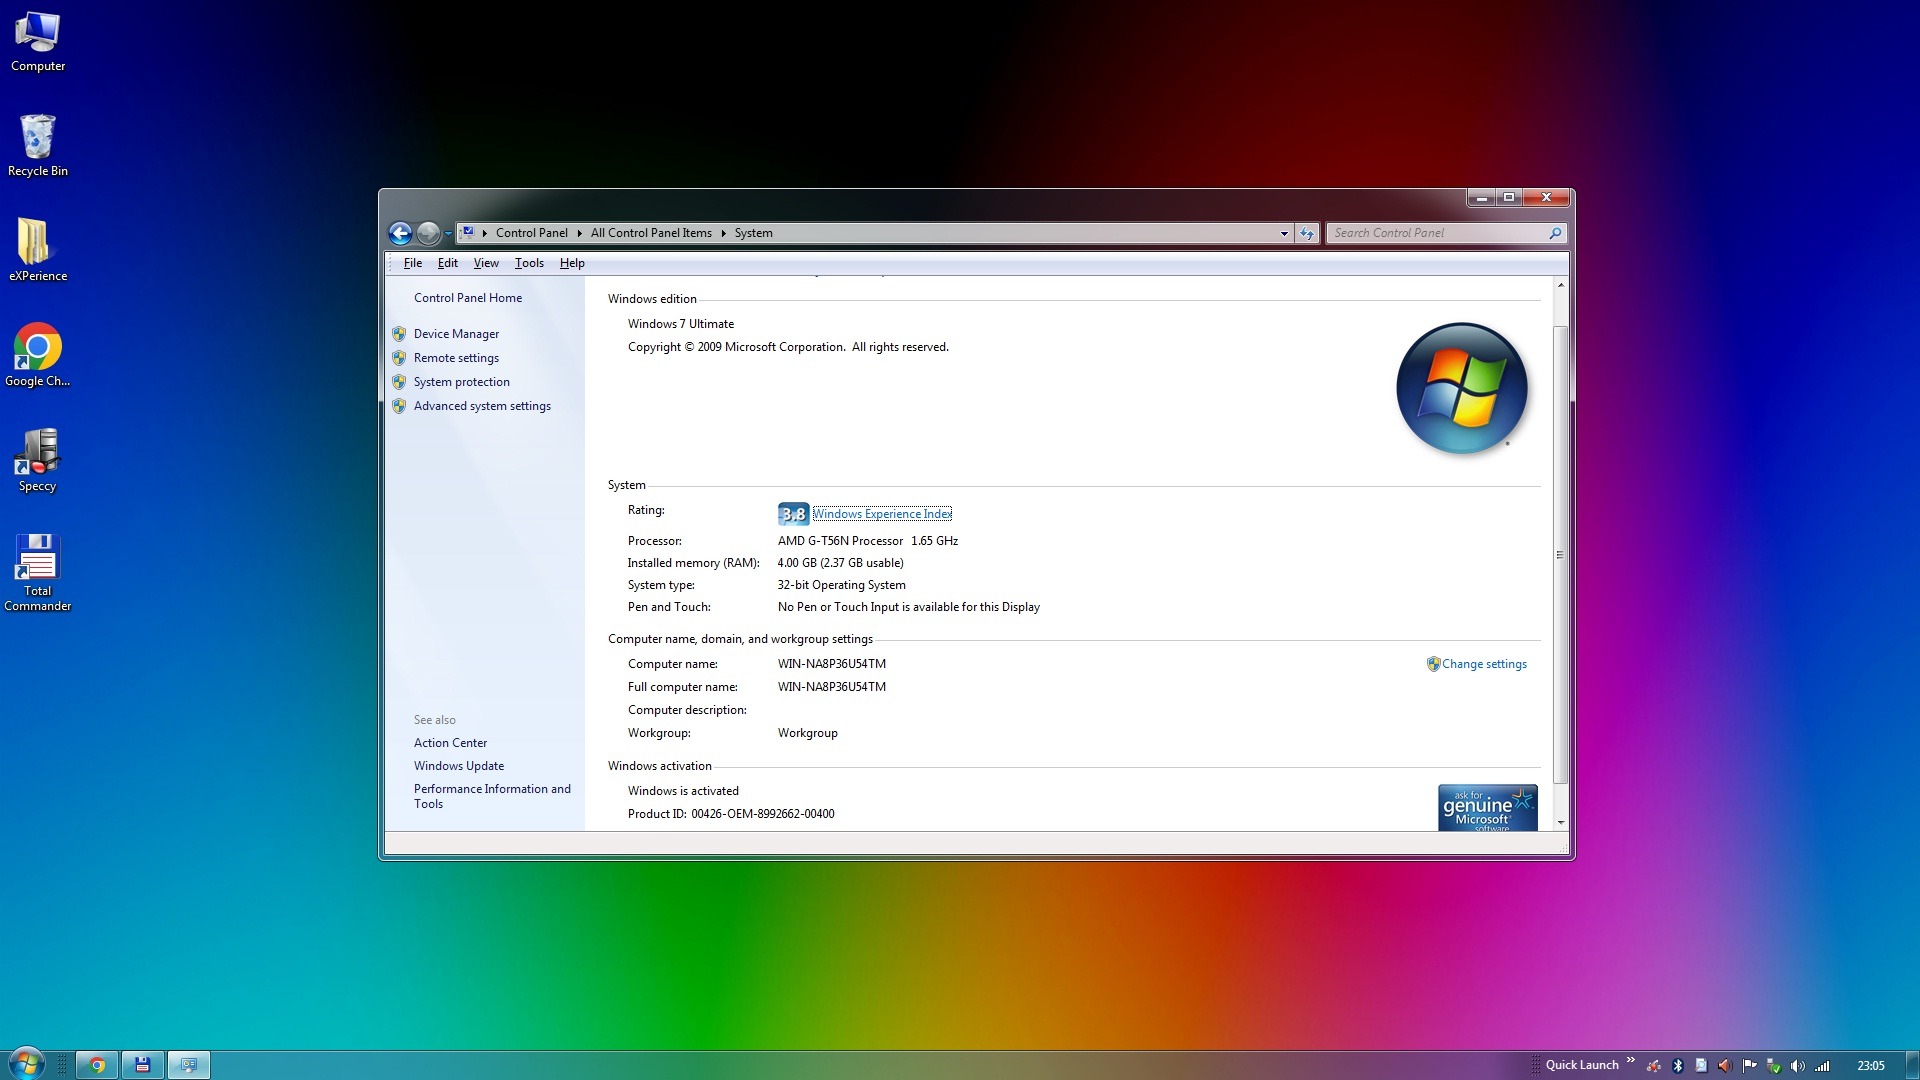The image size is (1920, 1080).
Task: Open Device Manager from sidebar
Action: point(456,334)
